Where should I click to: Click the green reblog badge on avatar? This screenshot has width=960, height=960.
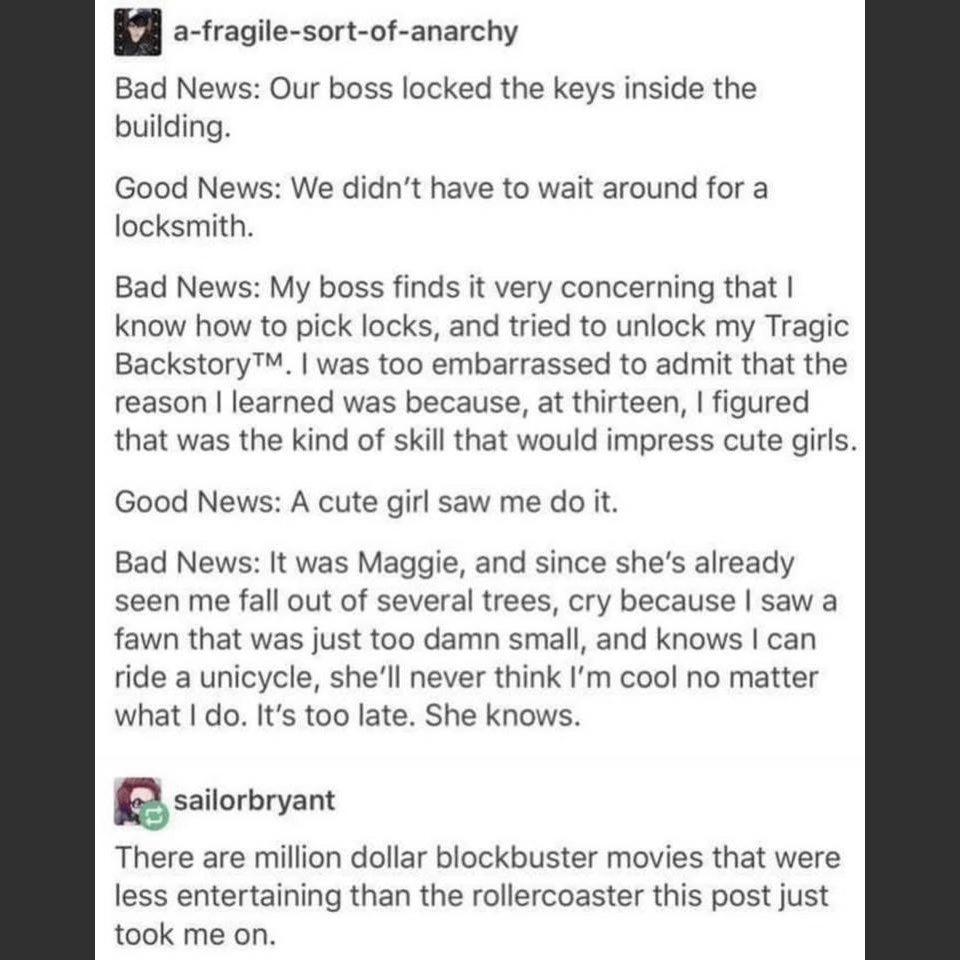pyautogui.click(x=153, y=817)
